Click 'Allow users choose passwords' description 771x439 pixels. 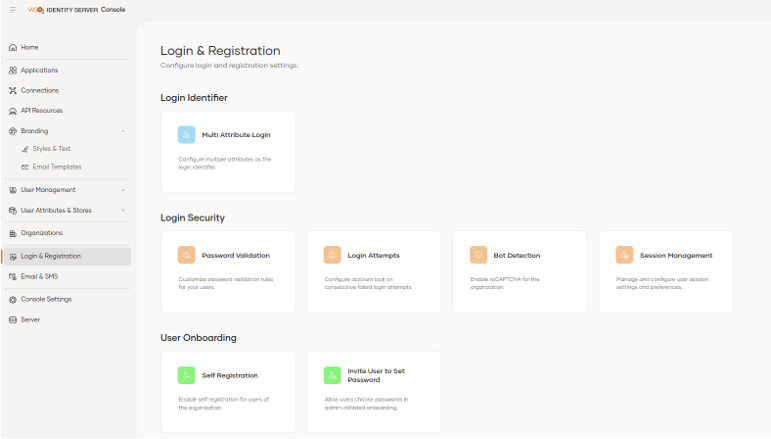[x=366, y=404]
